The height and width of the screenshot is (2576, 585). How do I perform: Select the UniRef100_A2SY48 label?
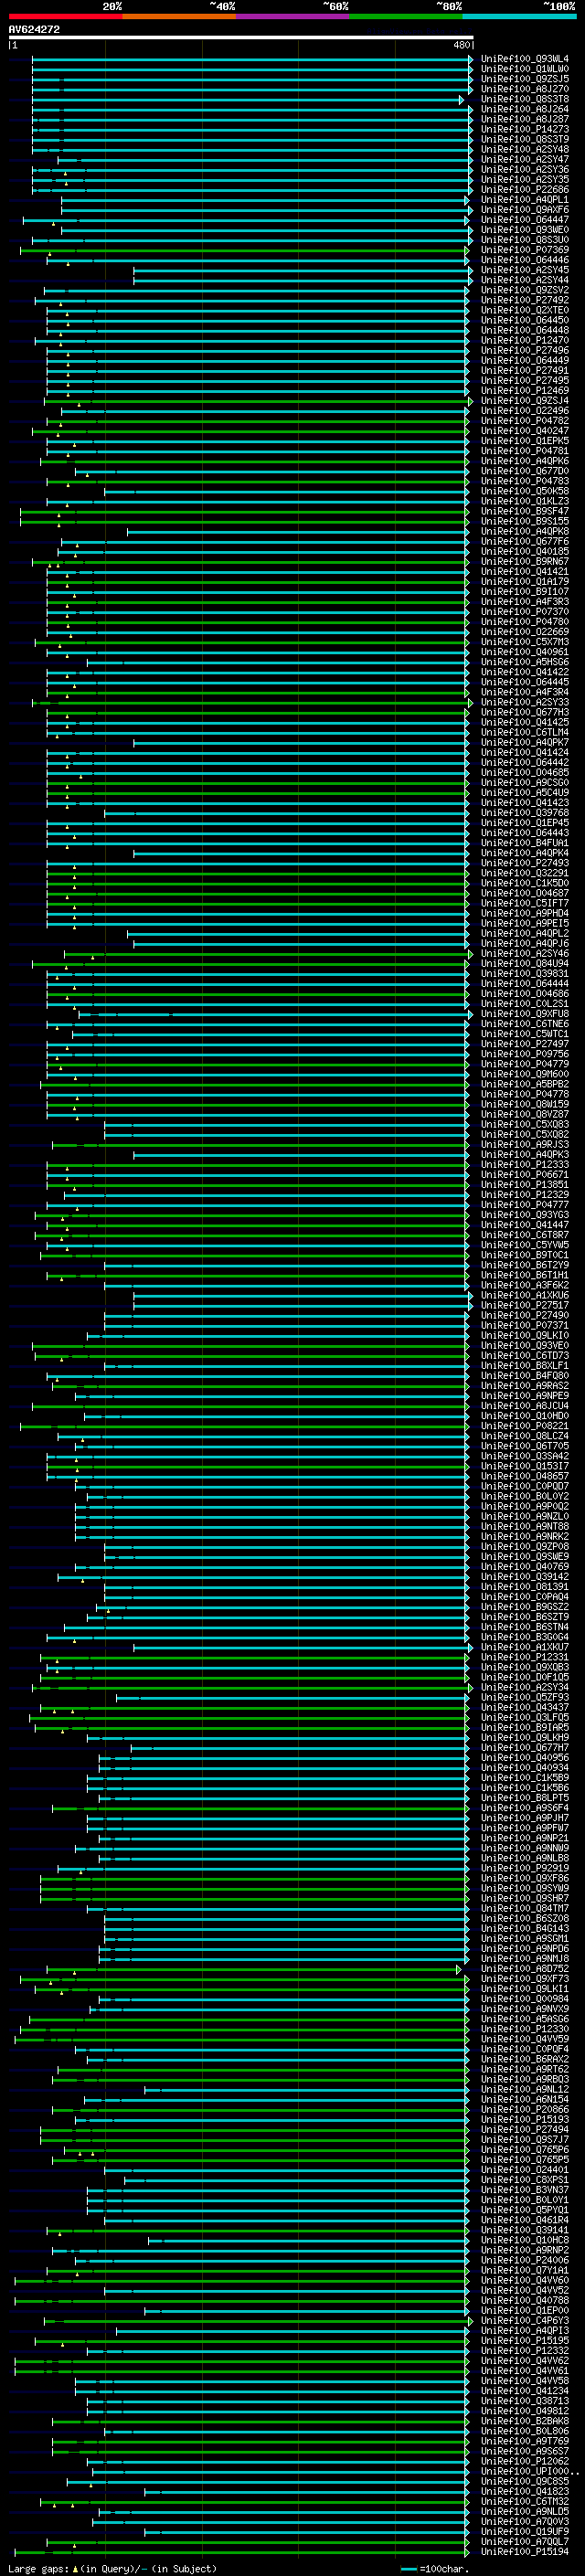[525, 150]
